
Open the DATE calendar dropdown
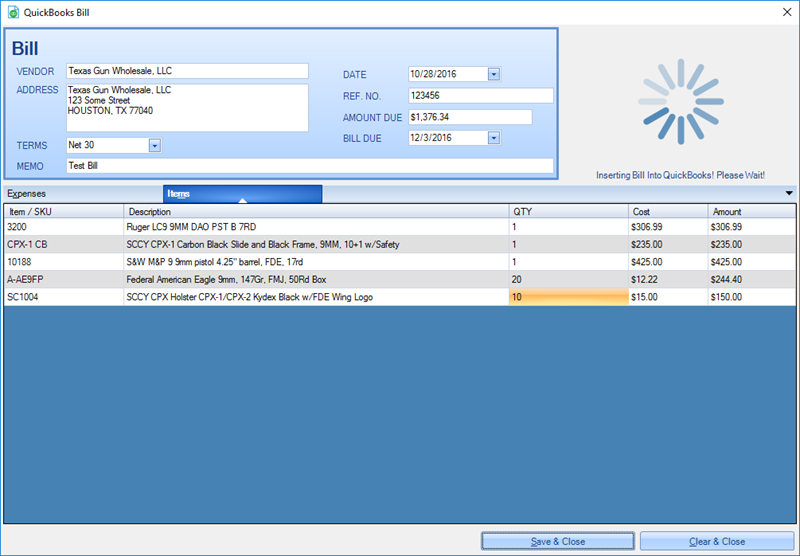coord(493,74)
